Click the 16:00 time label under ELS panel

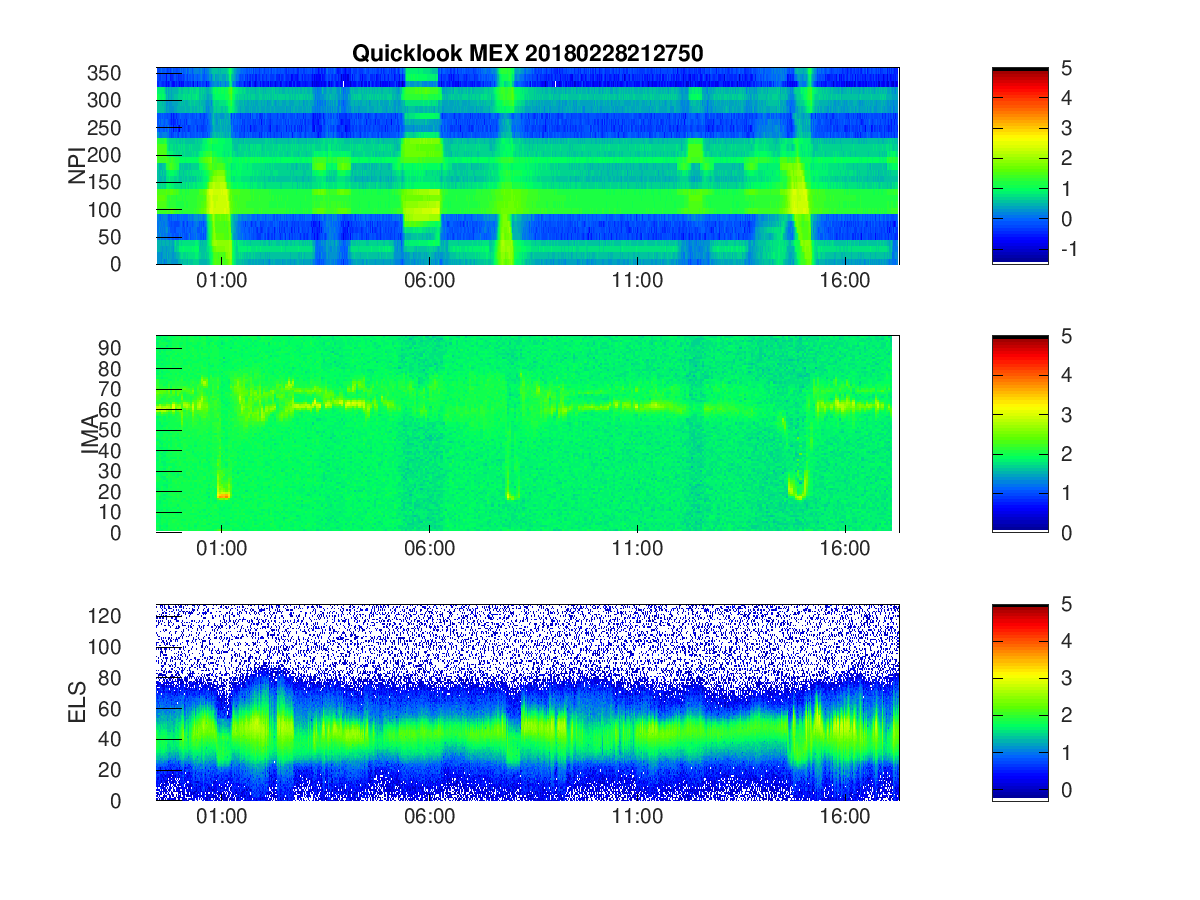pos(845,817)
